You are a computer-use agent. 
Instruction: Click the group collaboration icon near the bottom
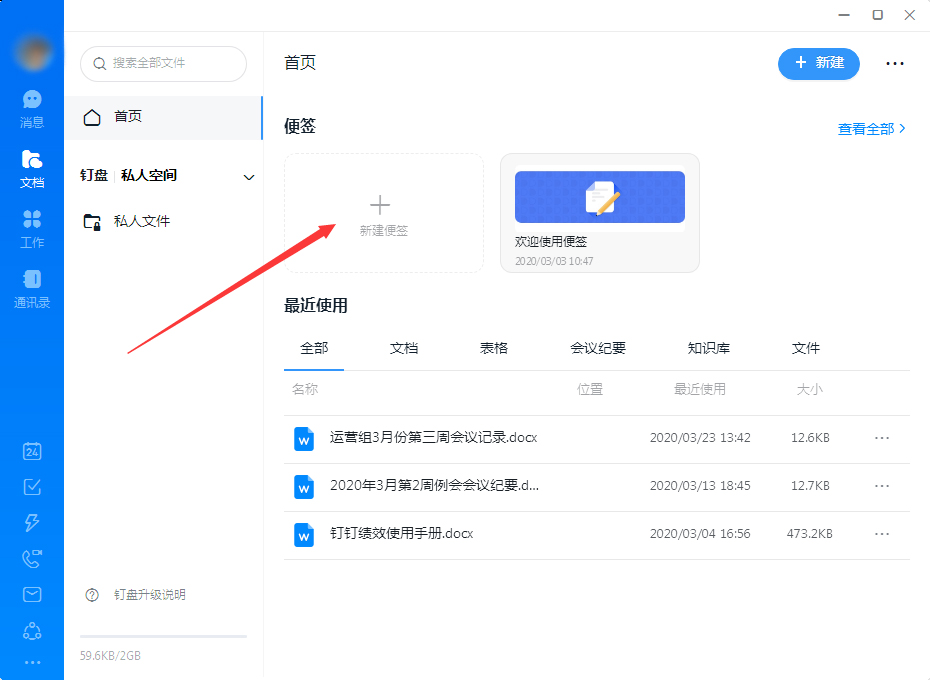pos(31,630)
